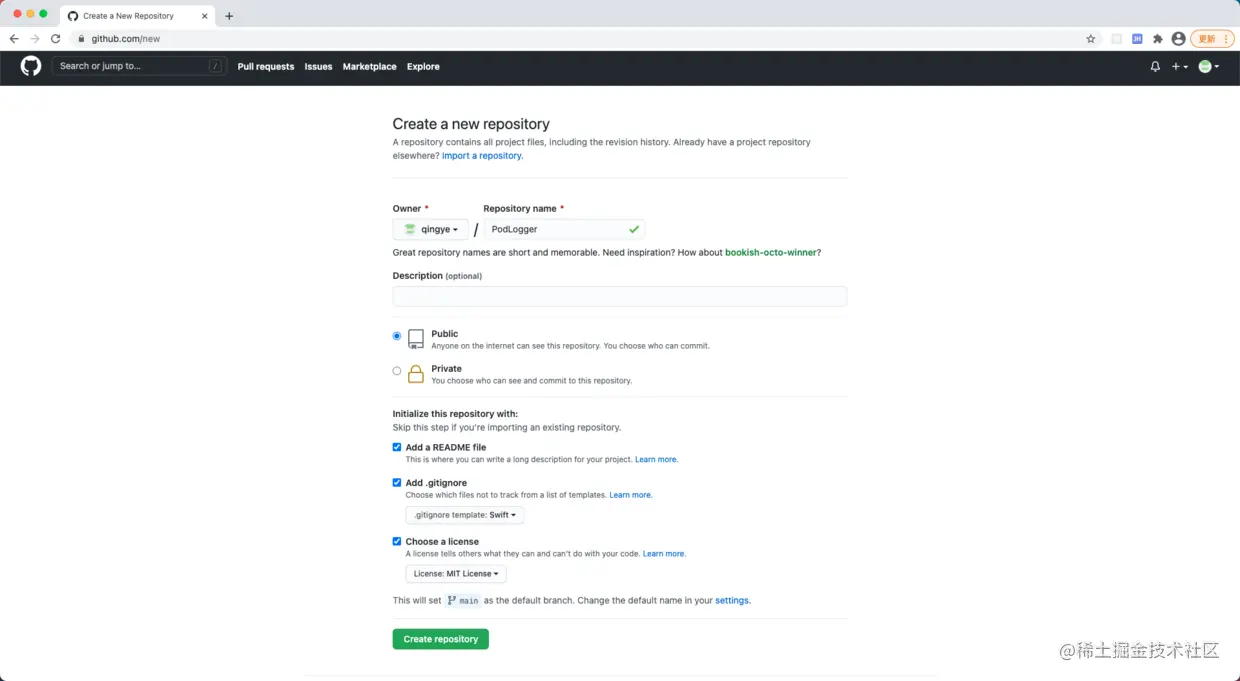
Task: Click the Description input field
Action: pyautogui.click(x=620, y=296)
